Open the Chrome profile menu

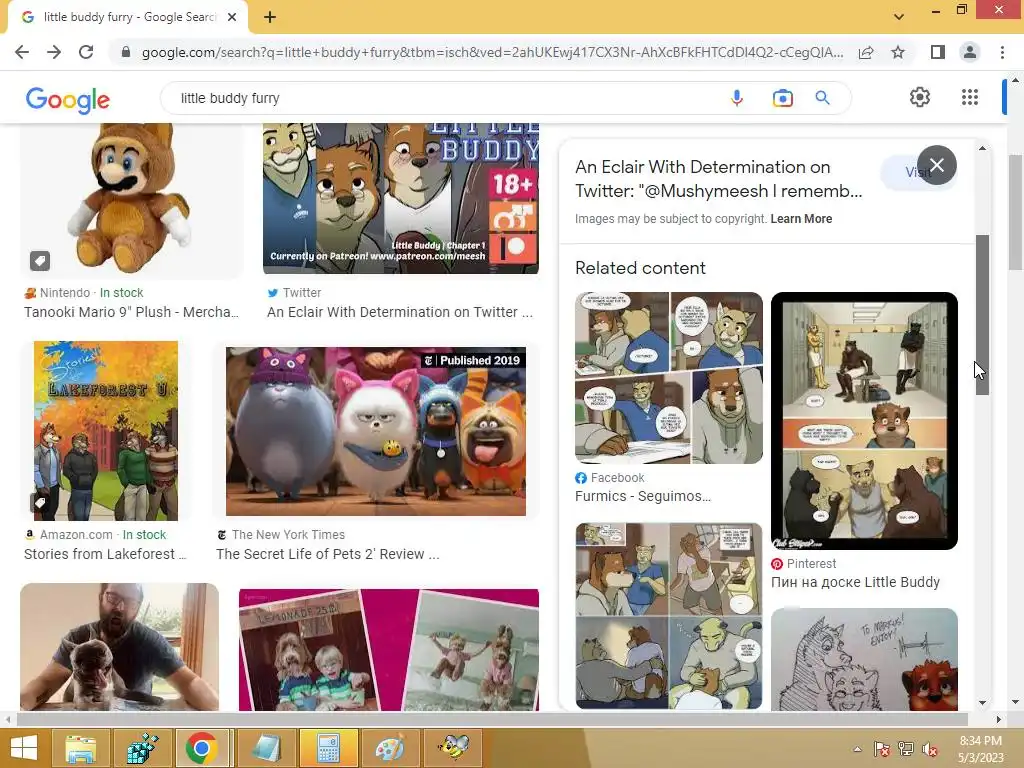click(x=970, y=52)
